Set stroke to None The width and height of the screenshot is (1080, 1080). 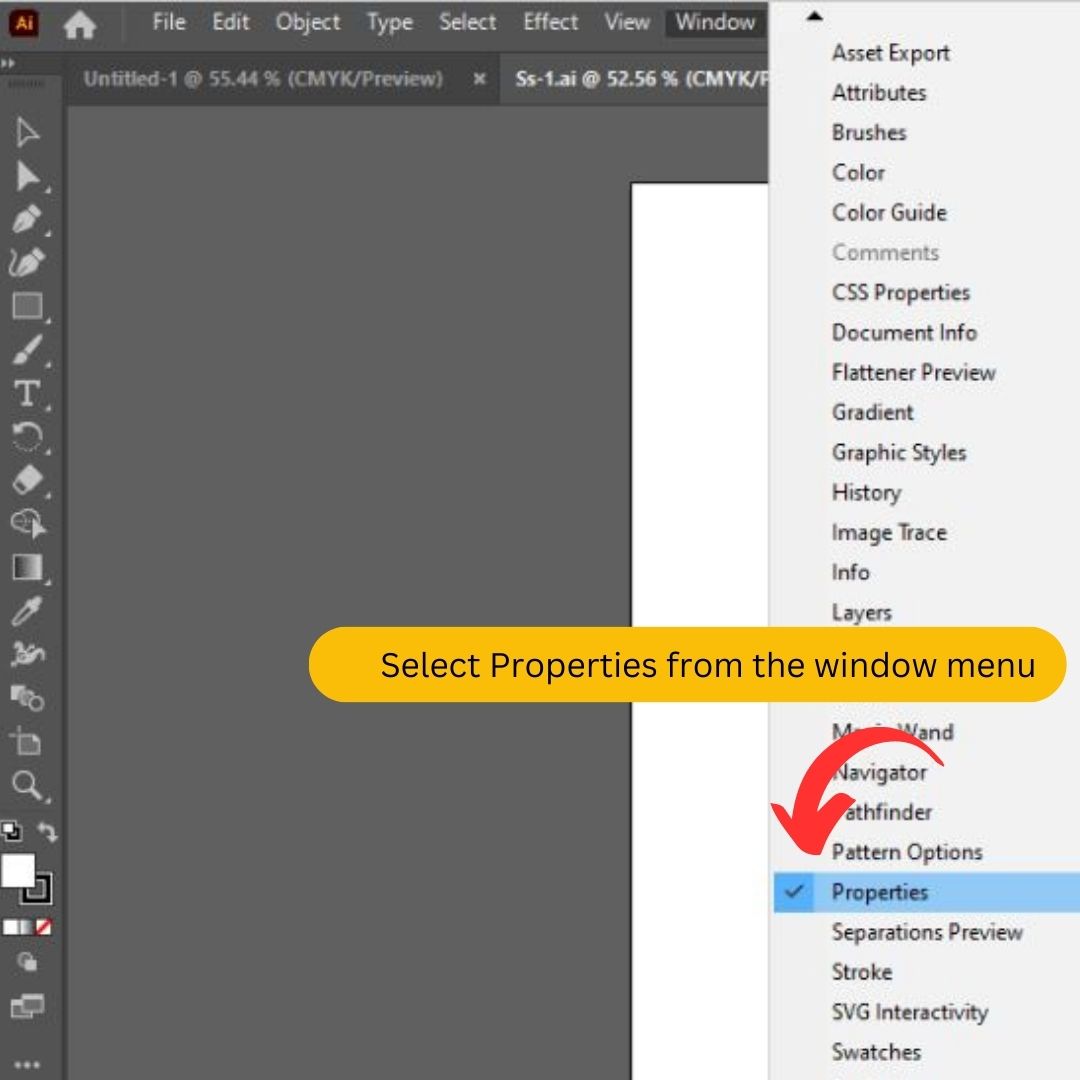pos(44,927)
